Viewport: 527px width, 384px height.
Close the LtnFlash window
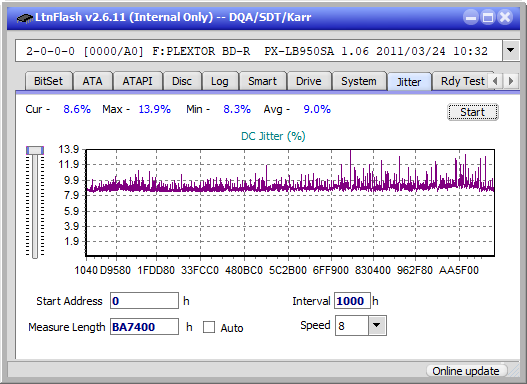coord(505,17)
